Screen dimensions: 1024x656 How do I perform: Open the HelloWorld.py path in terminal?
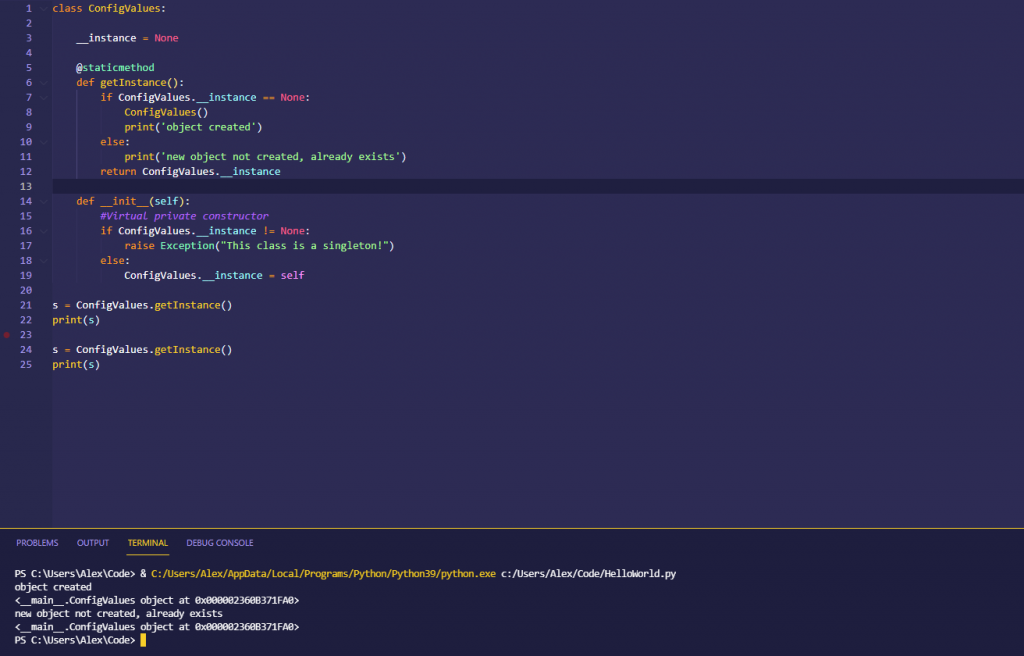588,574
